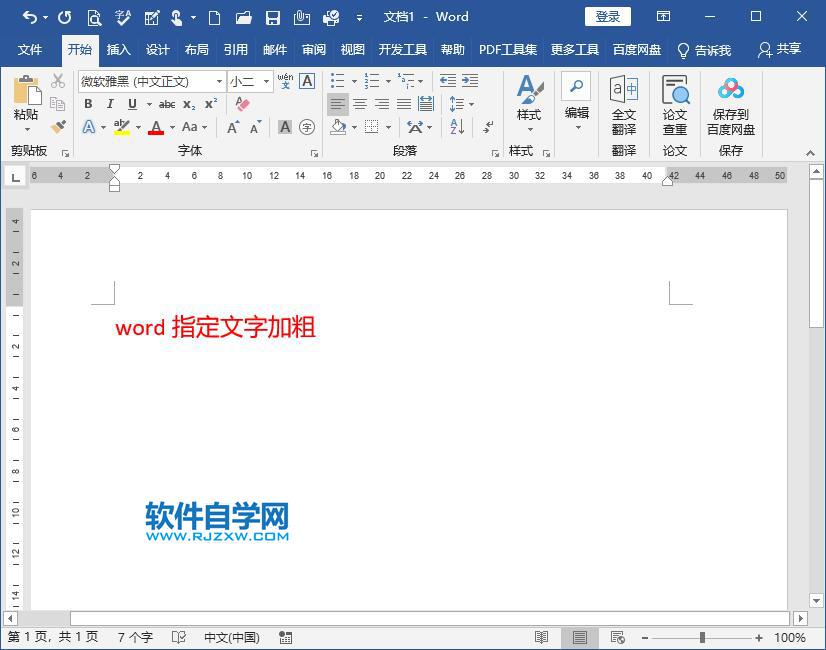Open the 文件 menu
The width and height of the screenshot is (826, 650).
[x=31, y=49]
